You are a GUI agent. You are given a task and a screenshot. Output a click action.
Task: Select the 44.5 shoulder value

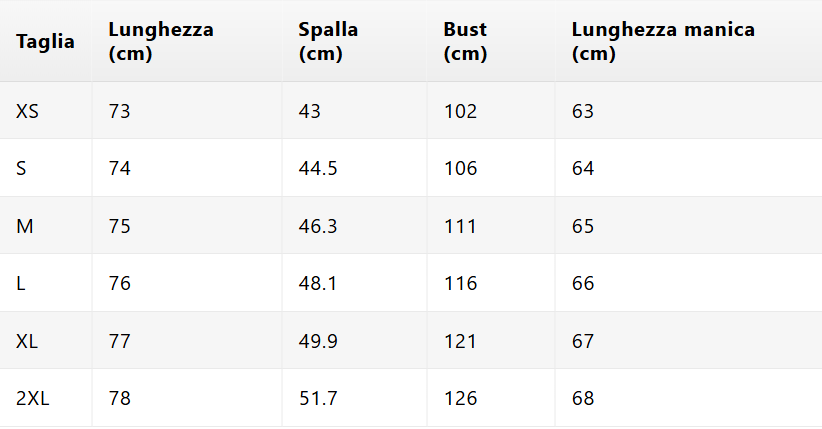pos(318,168)
